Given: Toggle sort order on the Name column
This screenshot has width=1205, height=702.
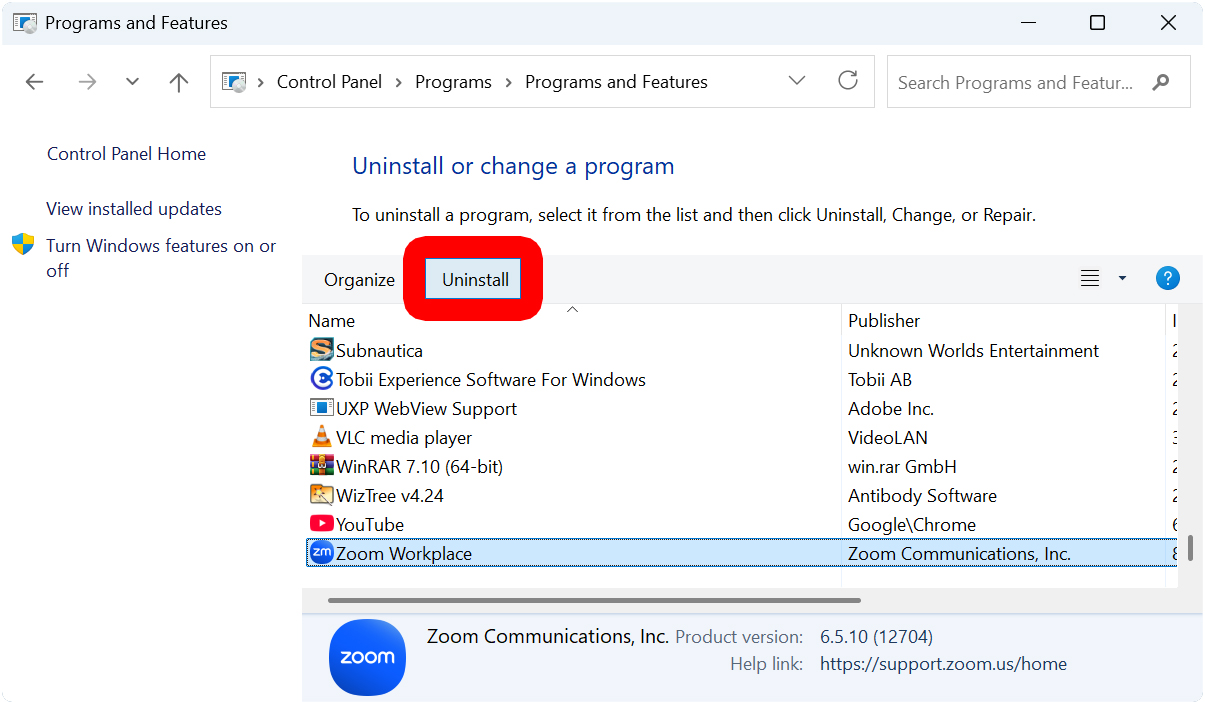Looking at the screenshot, I should 332,320.
